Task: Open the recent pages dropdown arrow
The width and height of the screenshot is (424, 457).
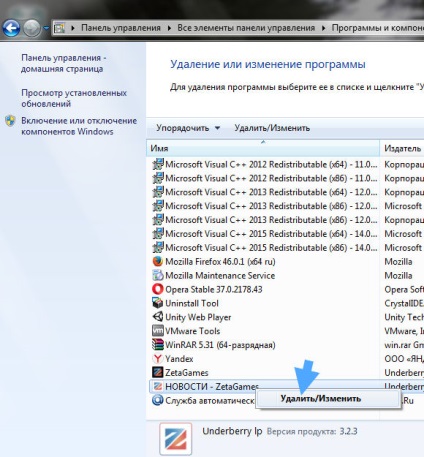Action: (x=46, y=28)
